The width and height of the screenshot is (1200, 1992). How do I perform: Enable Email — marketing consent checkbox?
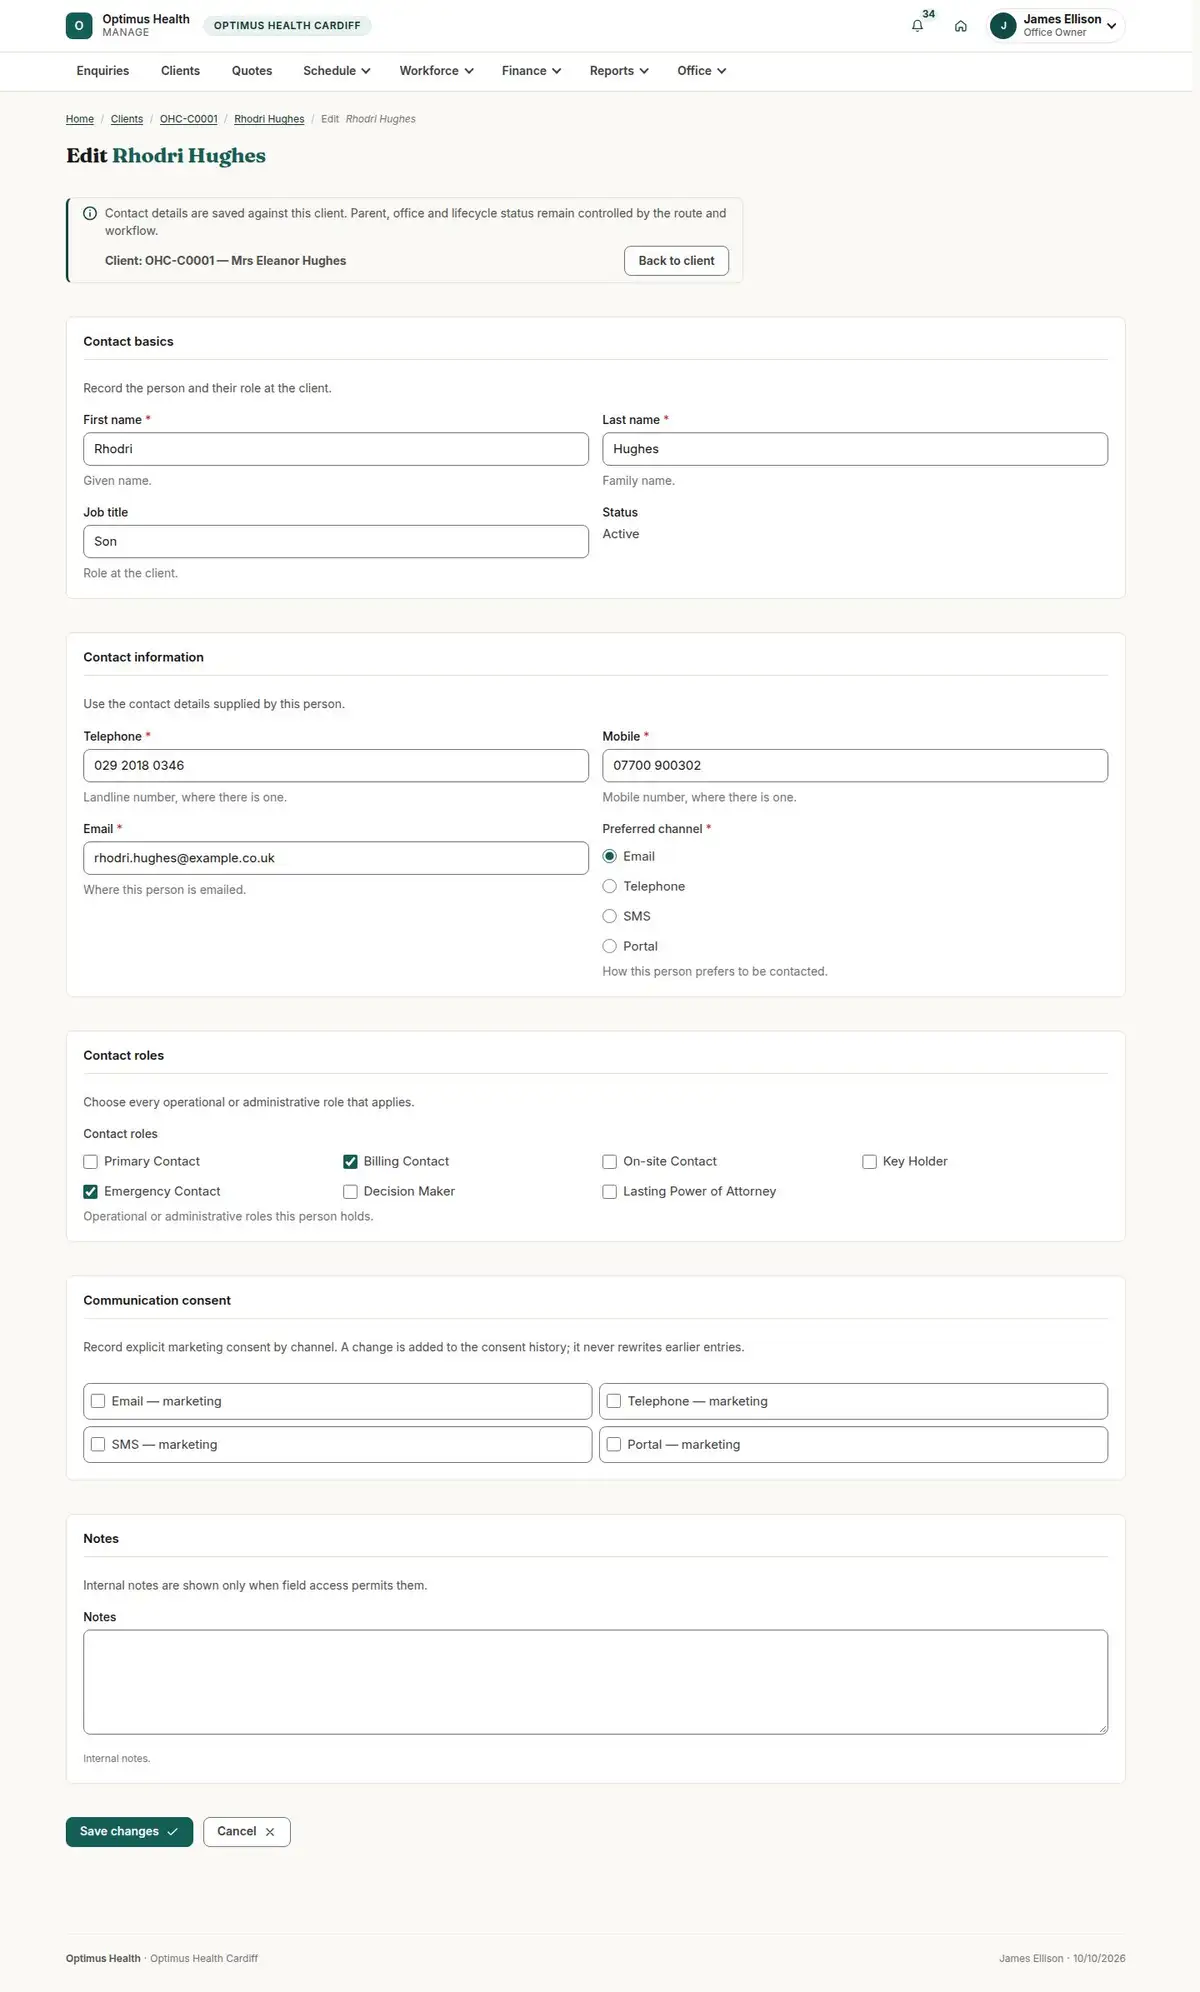(x=98, y=1402)
